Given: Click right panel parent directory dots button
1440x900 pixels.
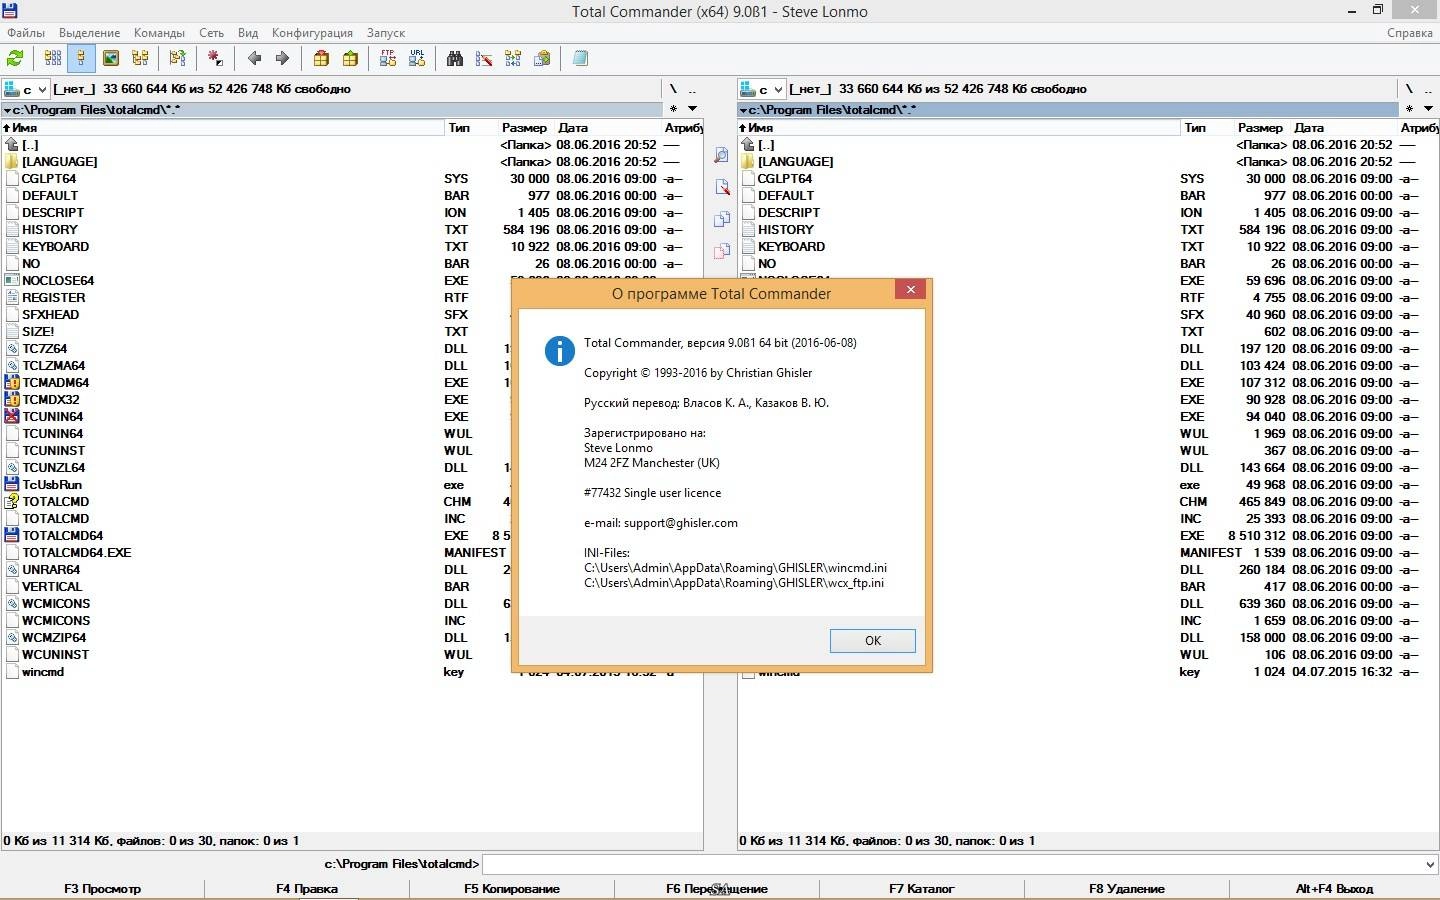Looking at the screenshot, I should (1428, 89).
